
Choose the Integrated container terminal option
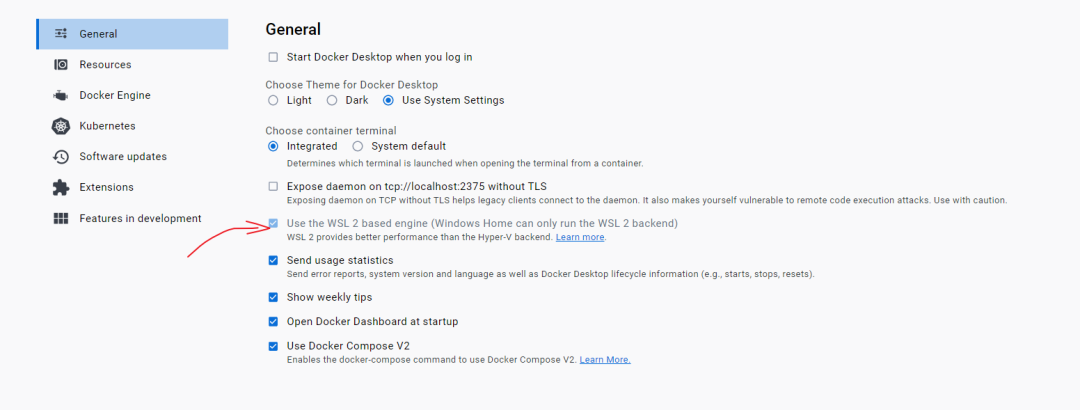(x=273, y=146)
